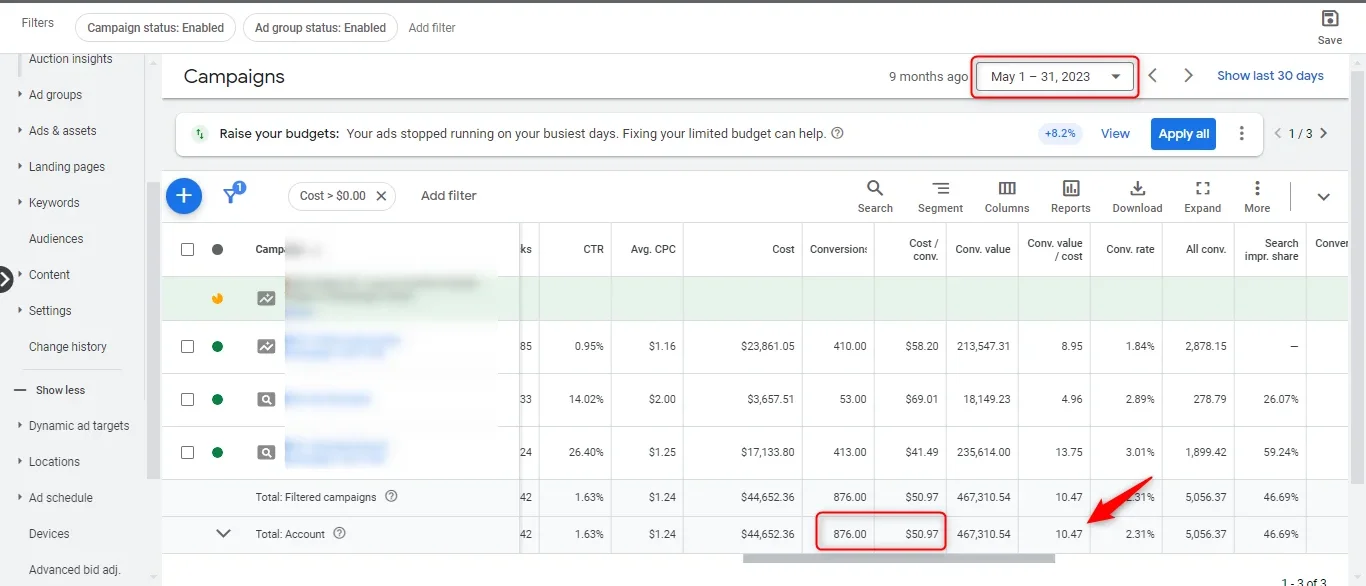Open Change history page
Image resolution: width=1366 pixels, height=586 pixels.
(x=68, y=347)
